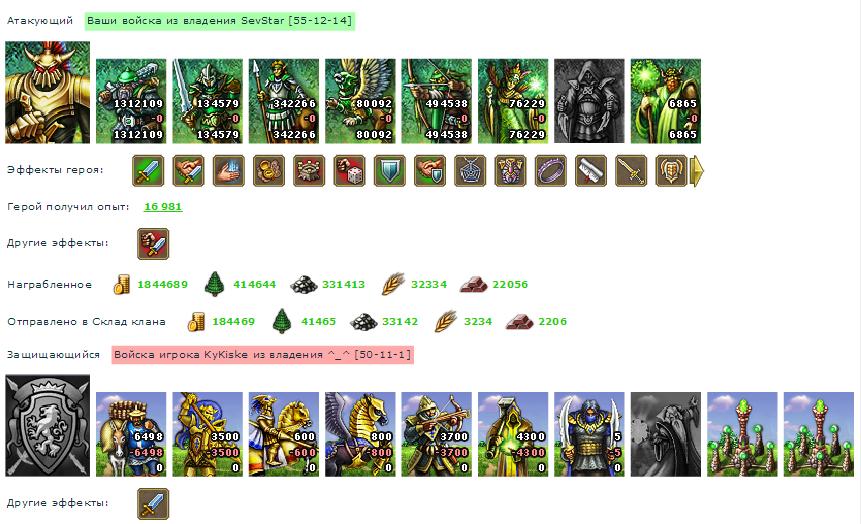Click the purple ring hero effect icon

(551, 171)
